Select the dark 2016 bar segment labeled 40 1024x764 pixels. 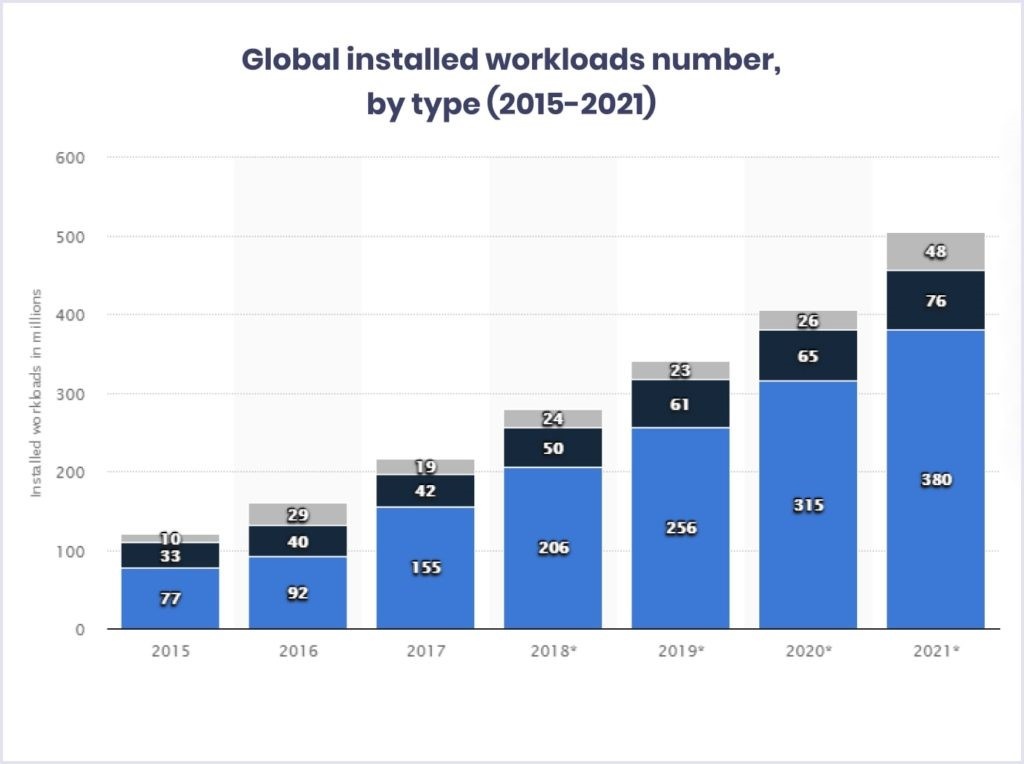pos(298,541)
